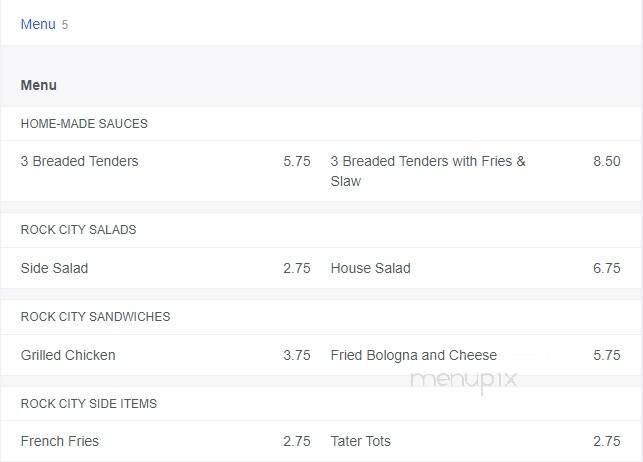Select the Grilled Chicken sandwich
The width and height of the screenshot is (643, 462).
point(68,355)
